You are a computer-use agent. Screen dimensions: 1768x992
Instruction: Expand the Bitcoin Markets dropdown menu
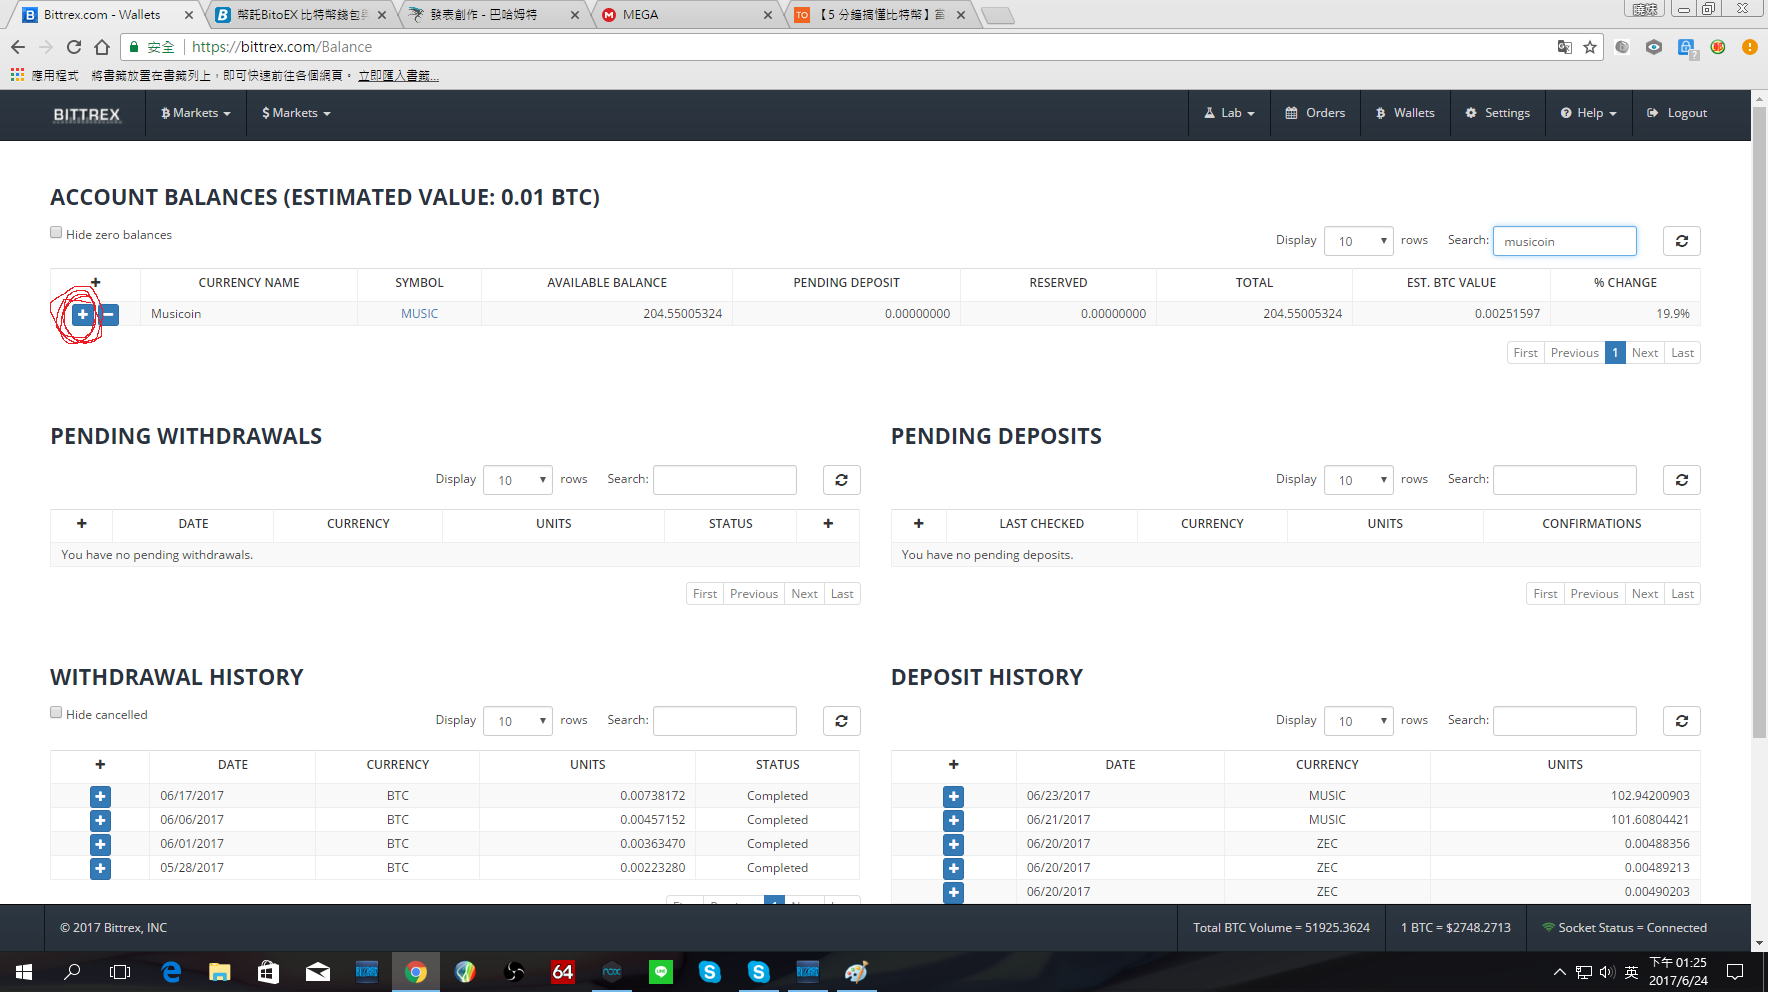196,114
